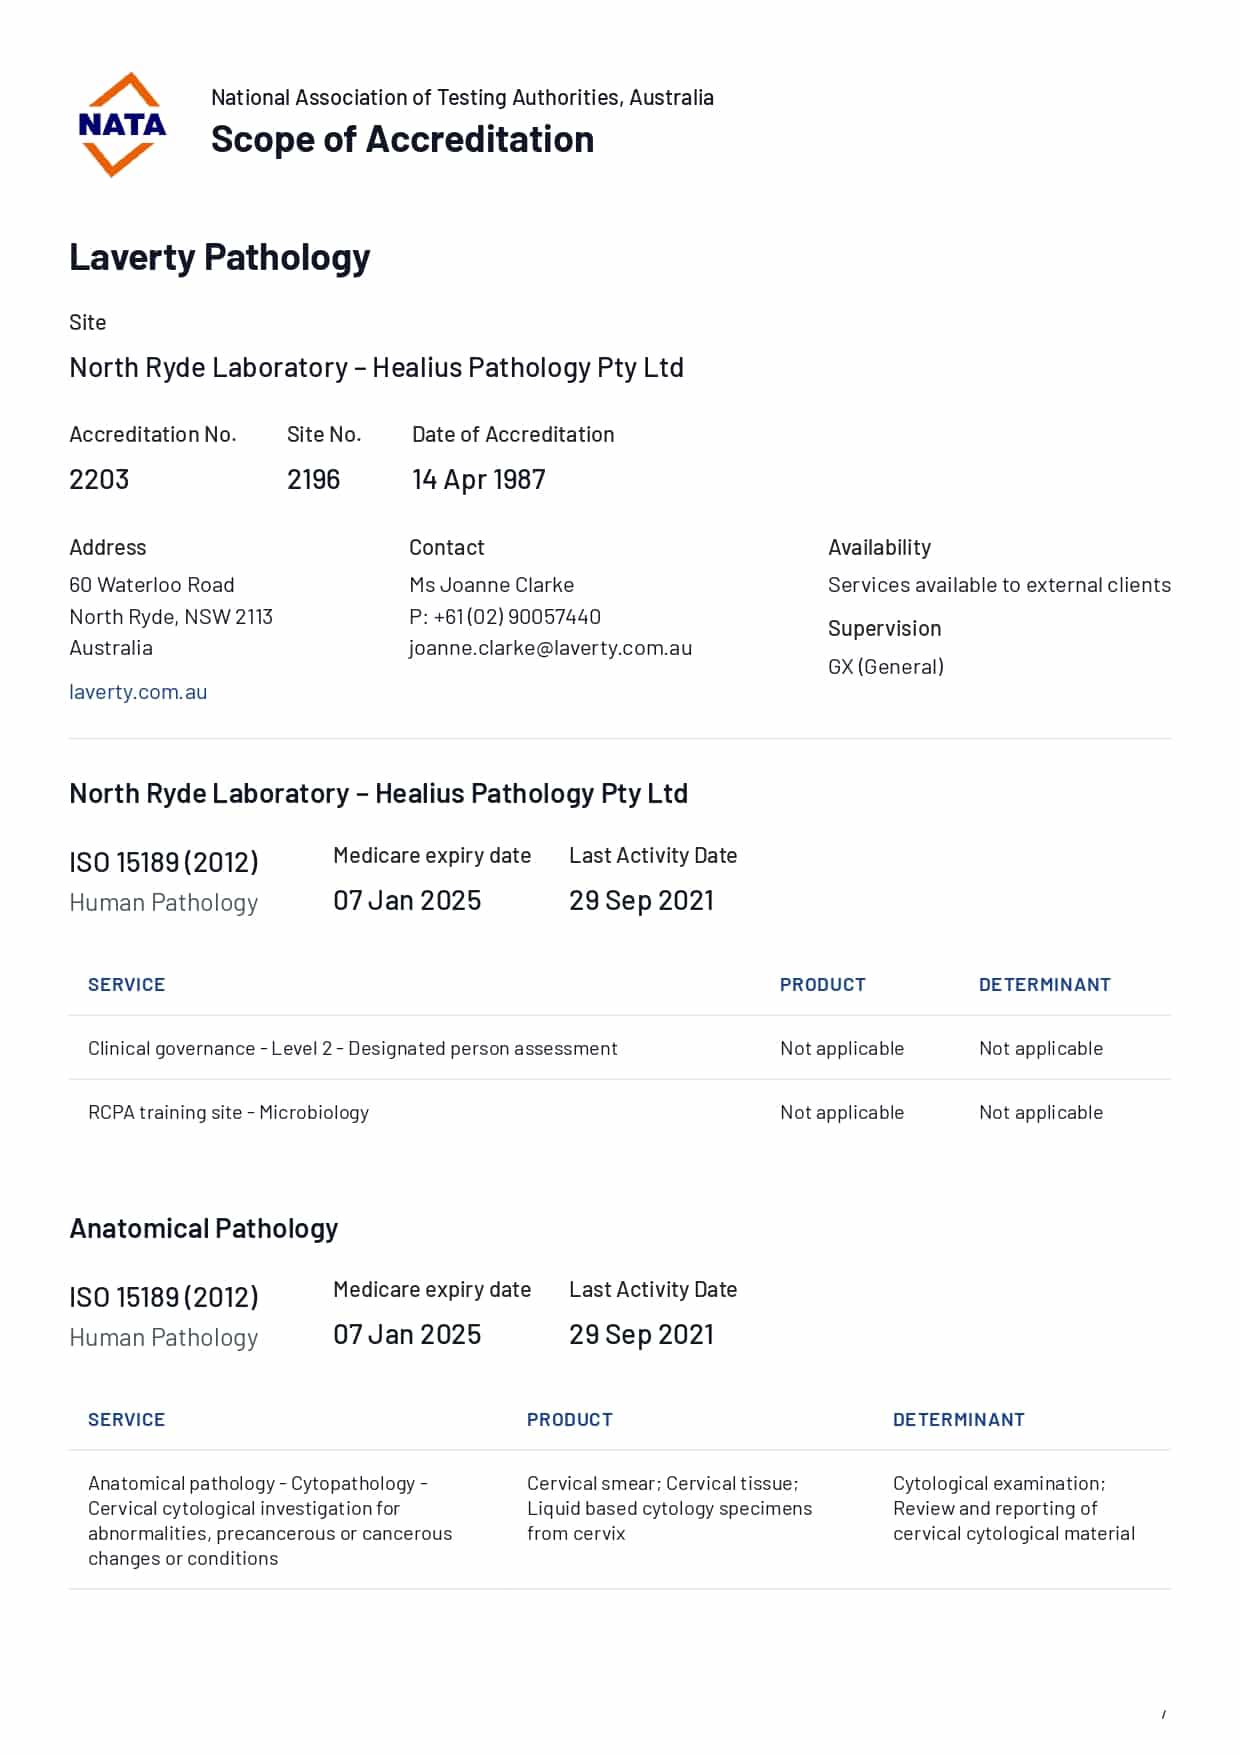Click the 60 Waterloo Road address line
The width and height of the screenshot is (1240, 1754).
[152, 584]
